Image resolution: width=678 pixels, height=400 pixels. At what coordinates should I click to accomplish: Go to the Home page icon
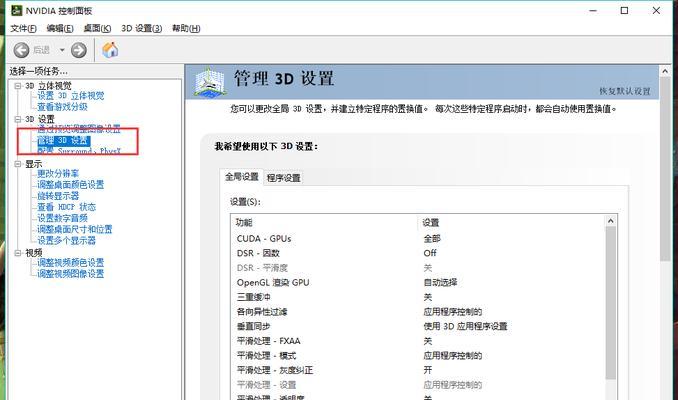[x=110, y=50]
